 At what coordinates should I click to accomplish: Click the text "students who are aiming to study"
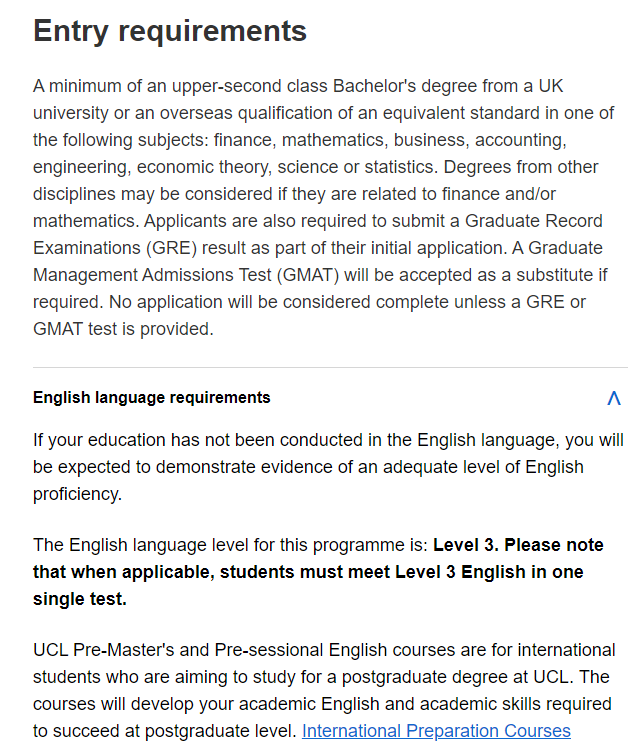pyautogui.click(x=160, y=677)
